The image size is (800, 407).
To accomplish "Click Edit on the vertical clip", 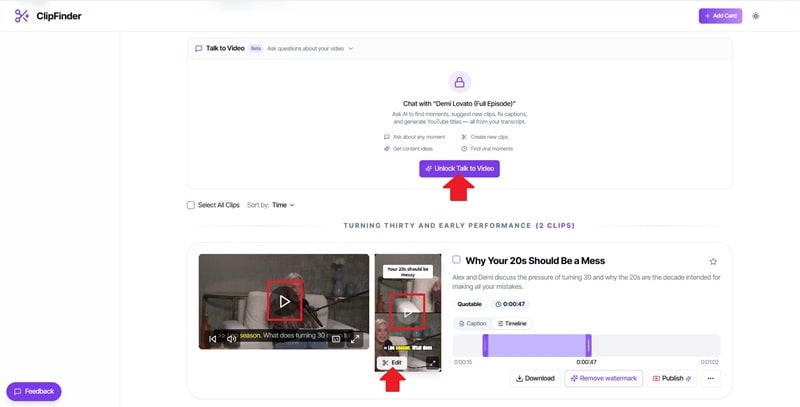I will coord(392,363).
